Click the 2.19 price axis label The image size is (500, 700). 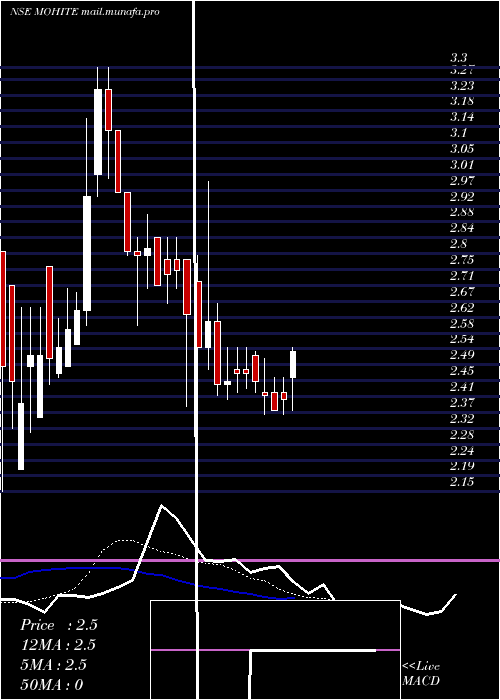(462, 467)
